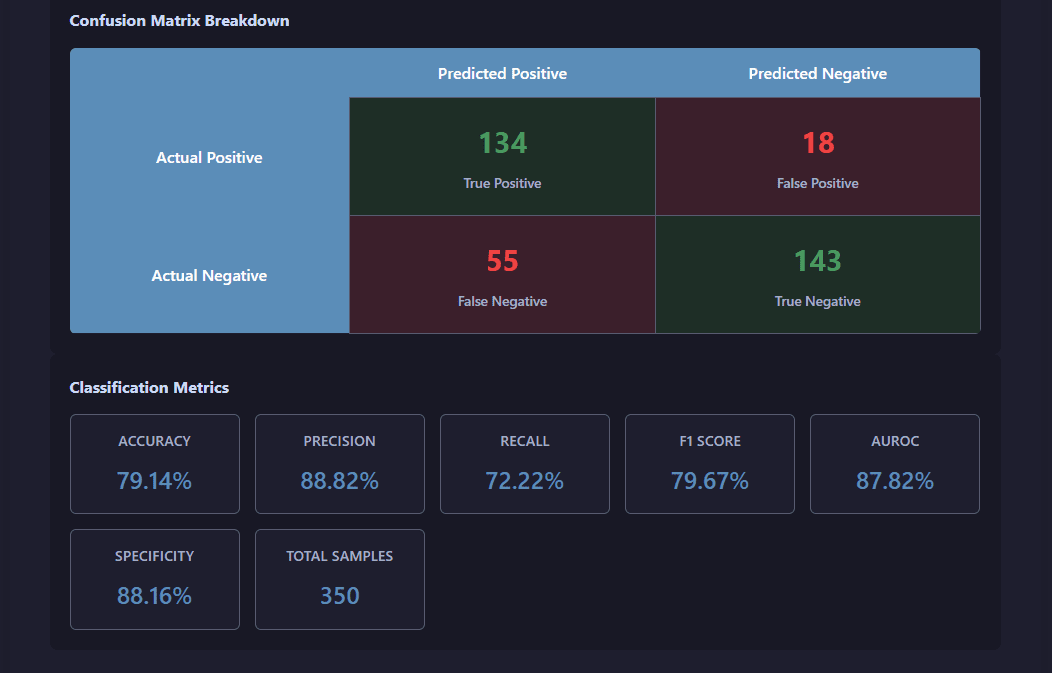Select the AUROC value 87.82%
The width and height of the screenshot is (1052, 673).
895,480
